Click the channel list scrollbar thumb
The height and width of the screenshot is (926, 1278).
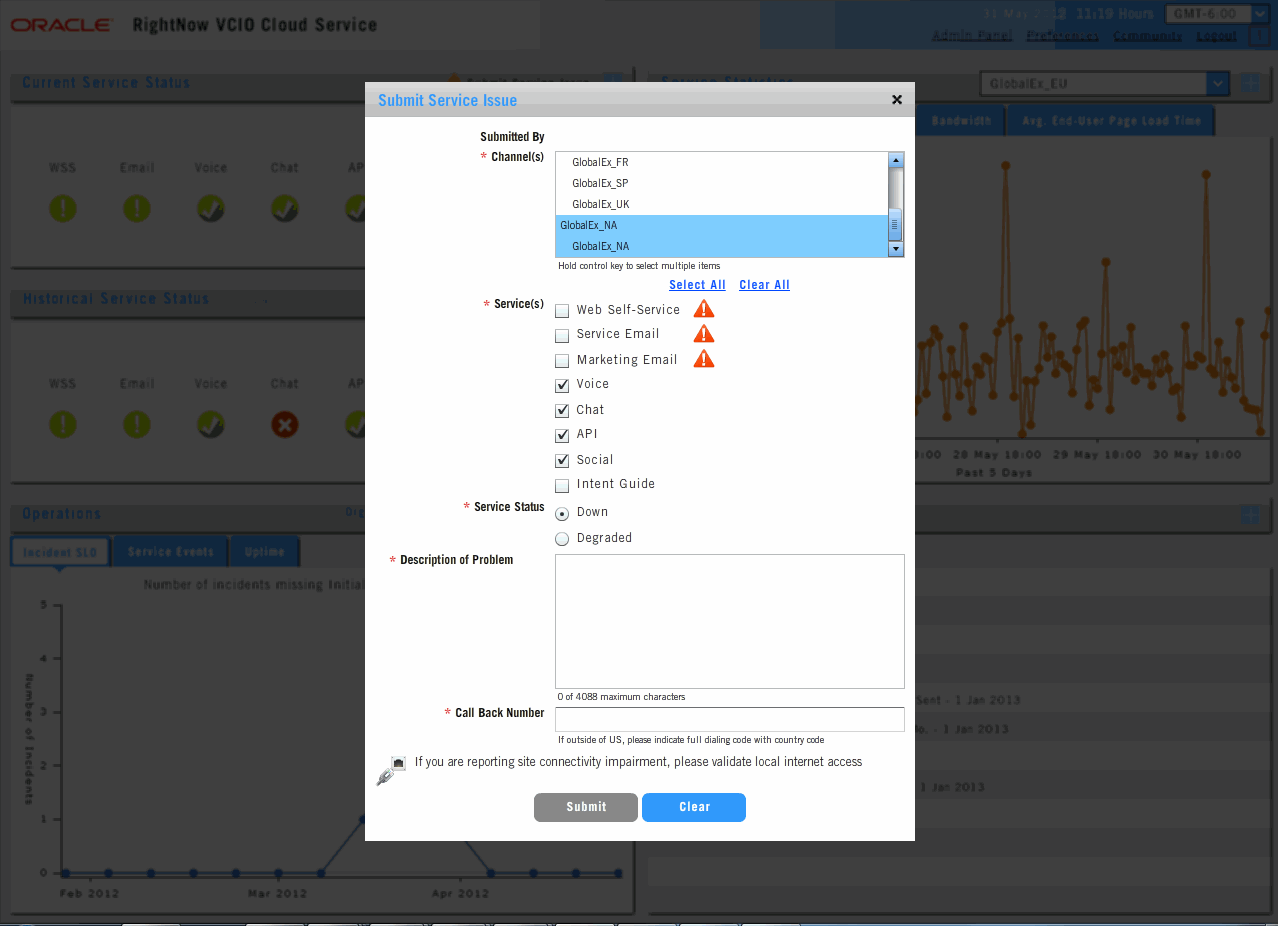pos(896,225)
